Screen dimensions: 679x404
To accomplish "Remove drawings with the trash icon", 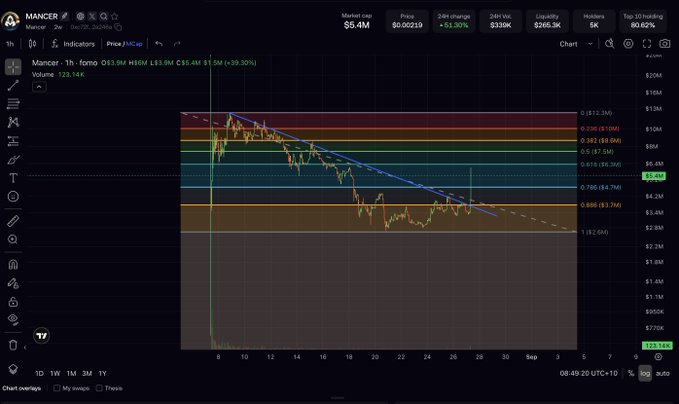I will 13,345.
